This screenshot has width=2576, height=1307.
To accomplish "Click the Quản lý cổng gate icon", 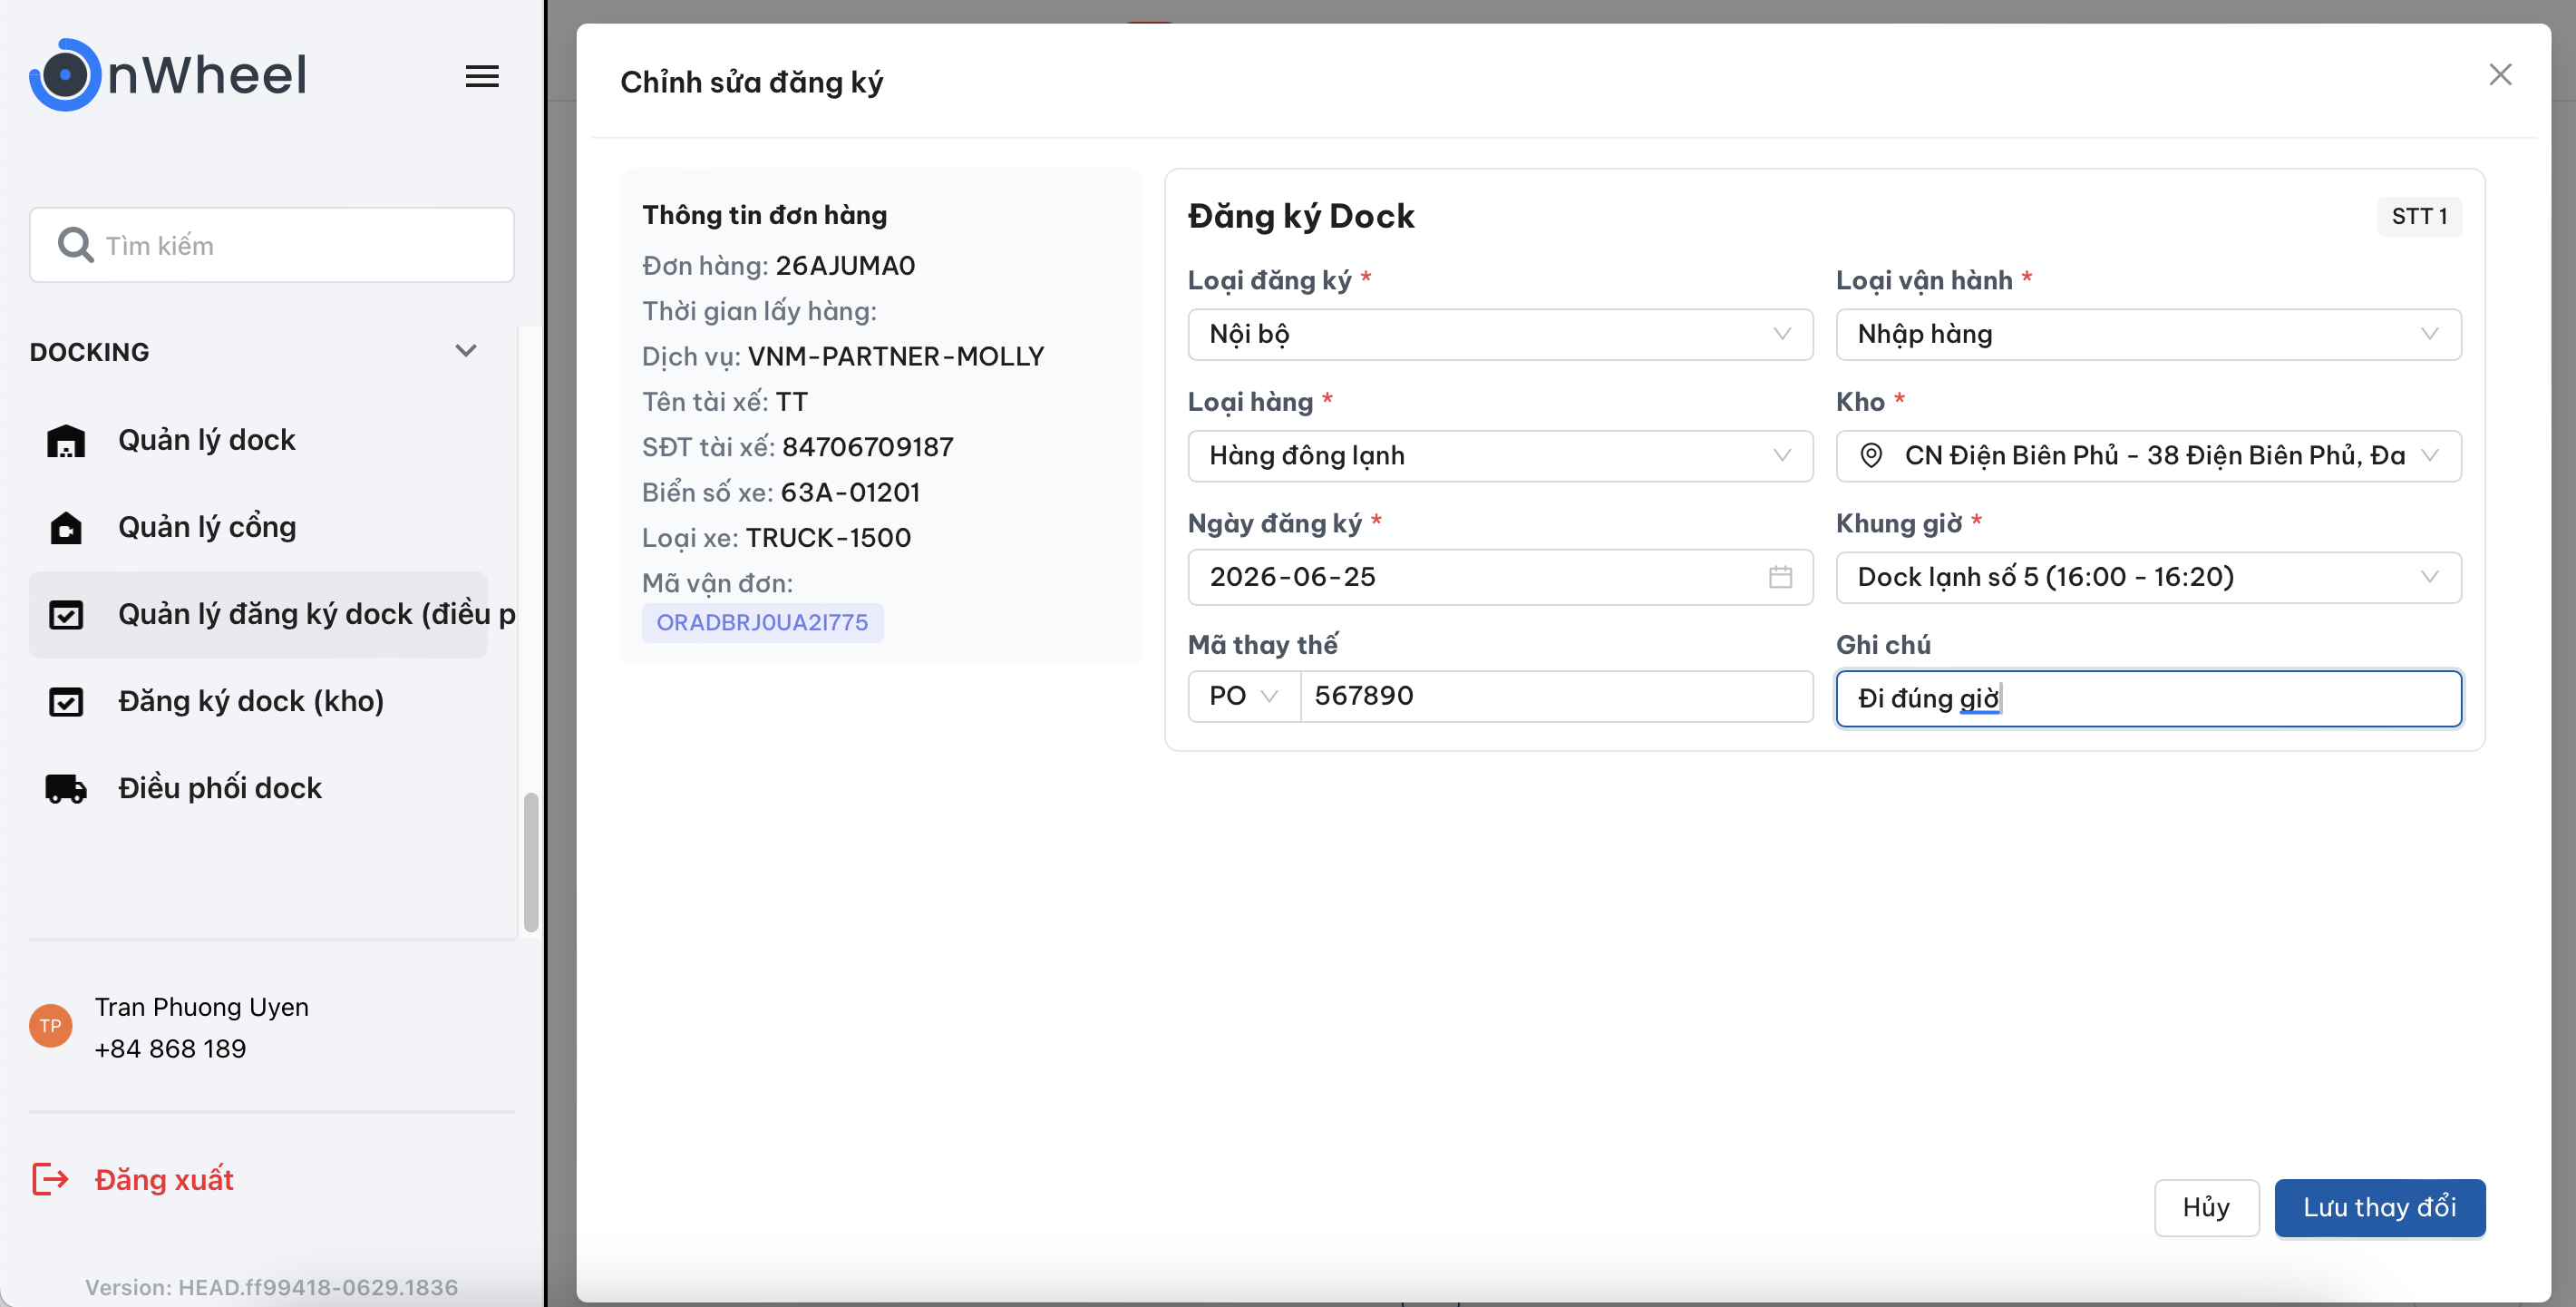I will (x=66, y=527).
